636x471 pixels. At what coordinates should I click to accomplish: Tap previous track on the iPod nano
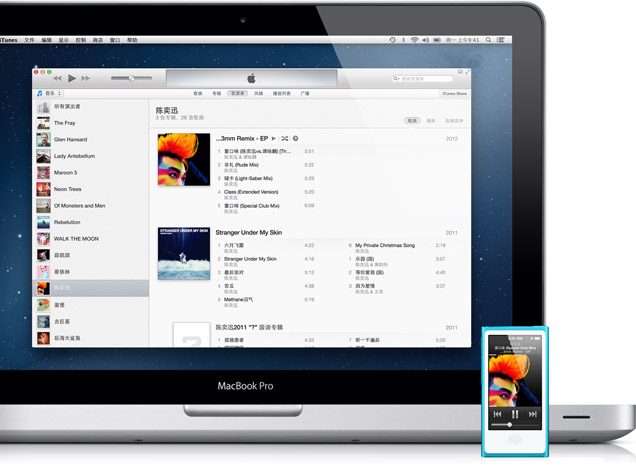click(497, 414)
